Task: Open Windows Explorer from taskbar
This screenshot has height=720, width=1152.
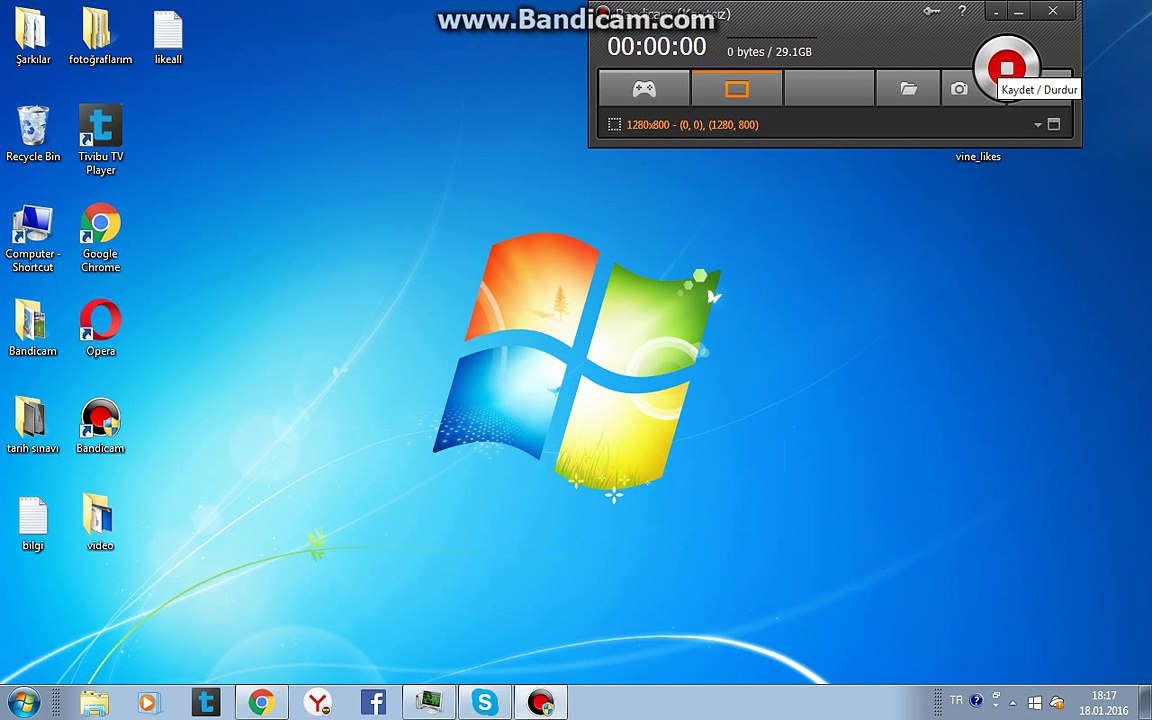Action: (94, 703)
